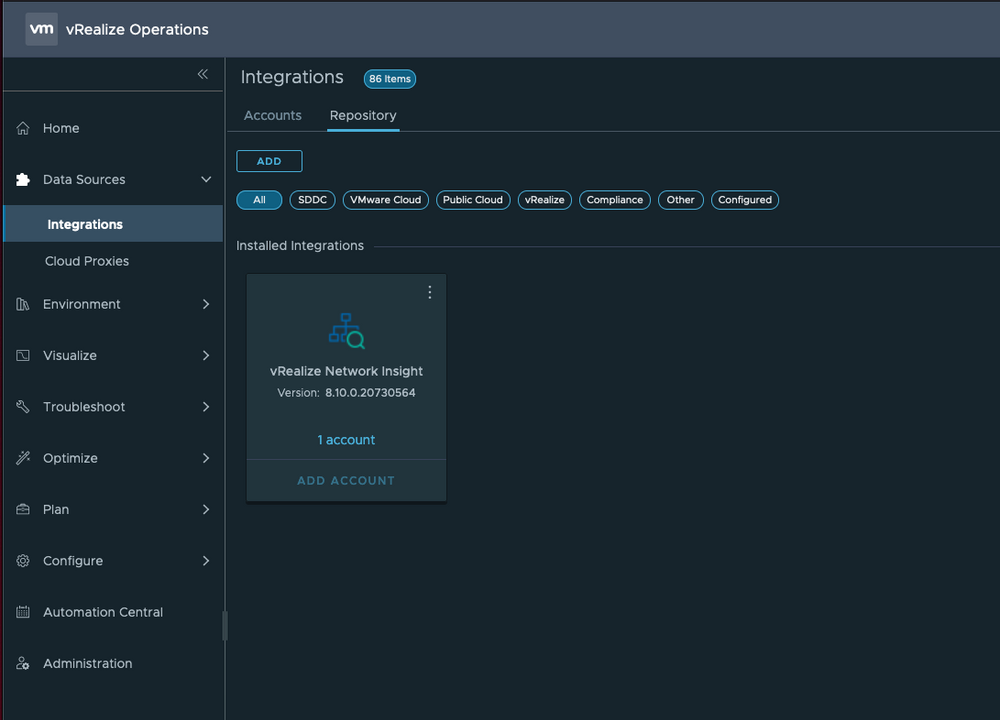Click the Integrations page heading
This screenshot has height=720, width=1000.
[292, 77]
